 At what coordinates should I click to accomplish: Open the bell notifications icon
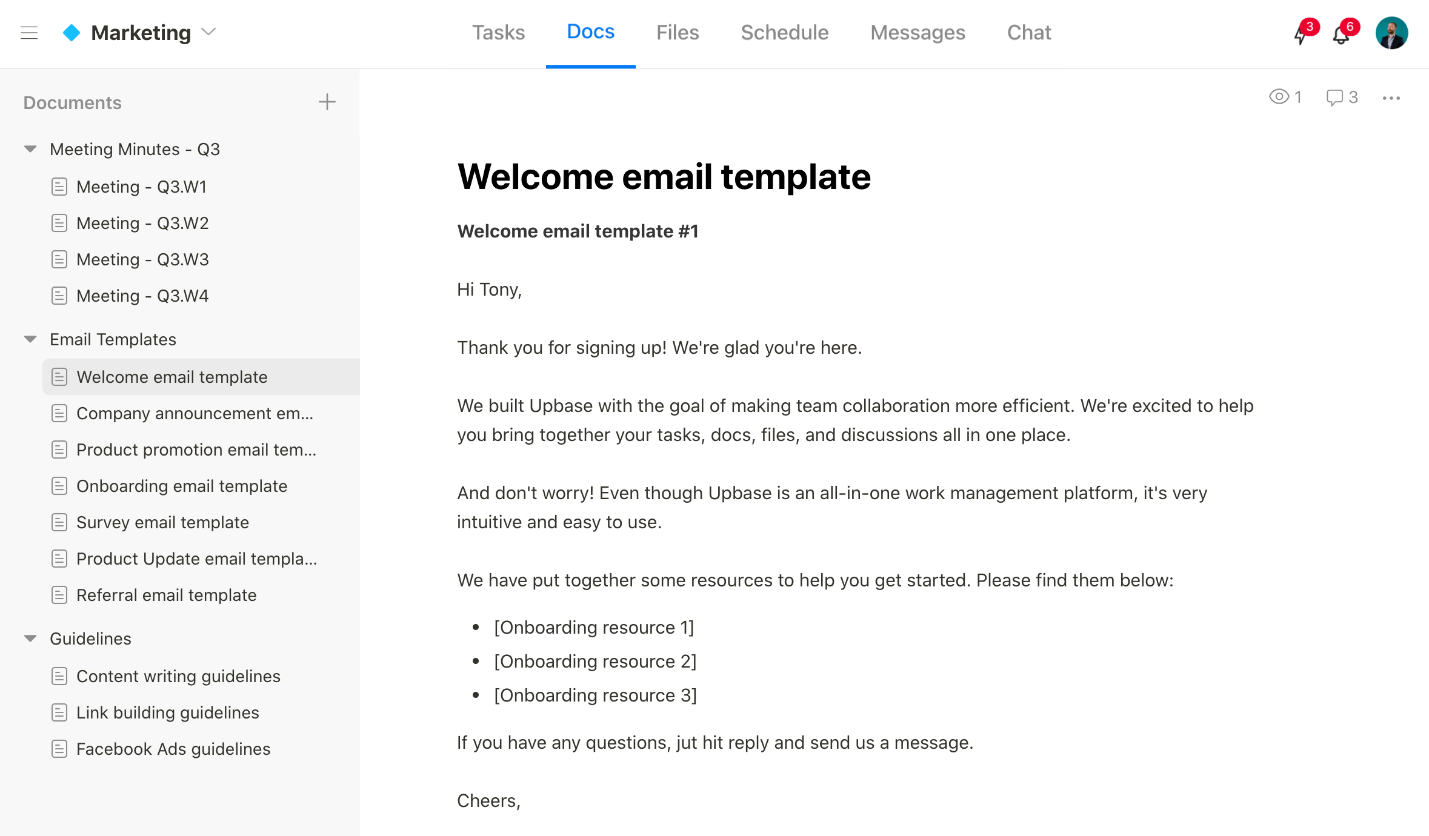click(1341, 35)
